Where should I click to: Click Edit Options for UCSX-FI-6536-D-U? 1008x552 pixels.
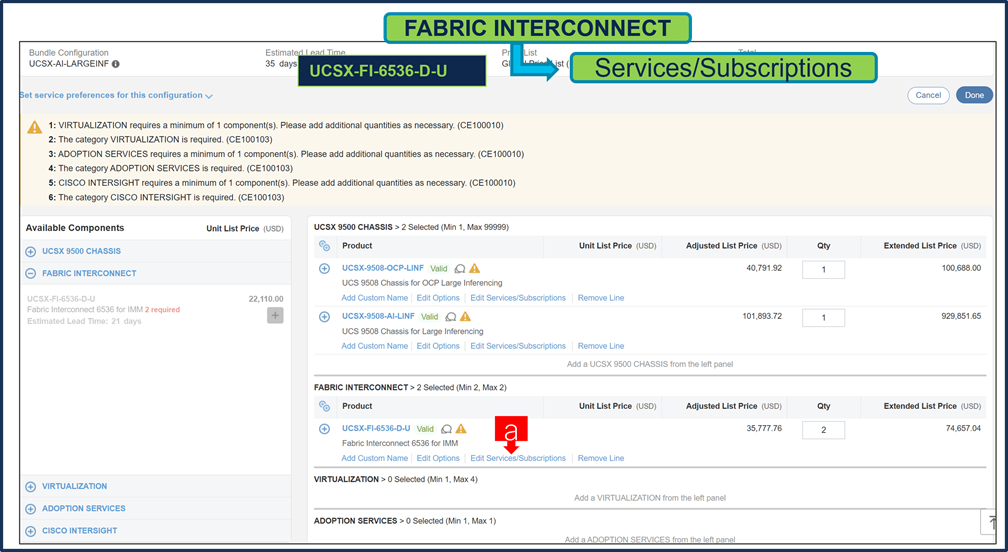pos(438,458)
